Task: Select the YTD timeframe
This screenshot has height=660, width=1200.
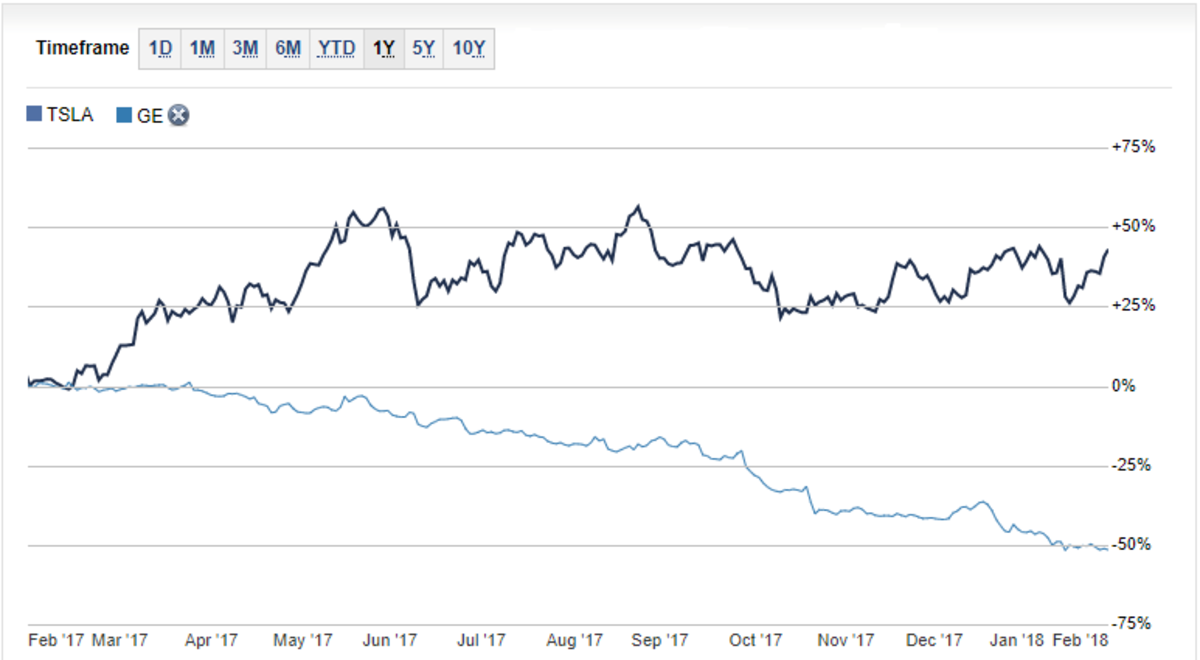Action: (x=337, y=47)
